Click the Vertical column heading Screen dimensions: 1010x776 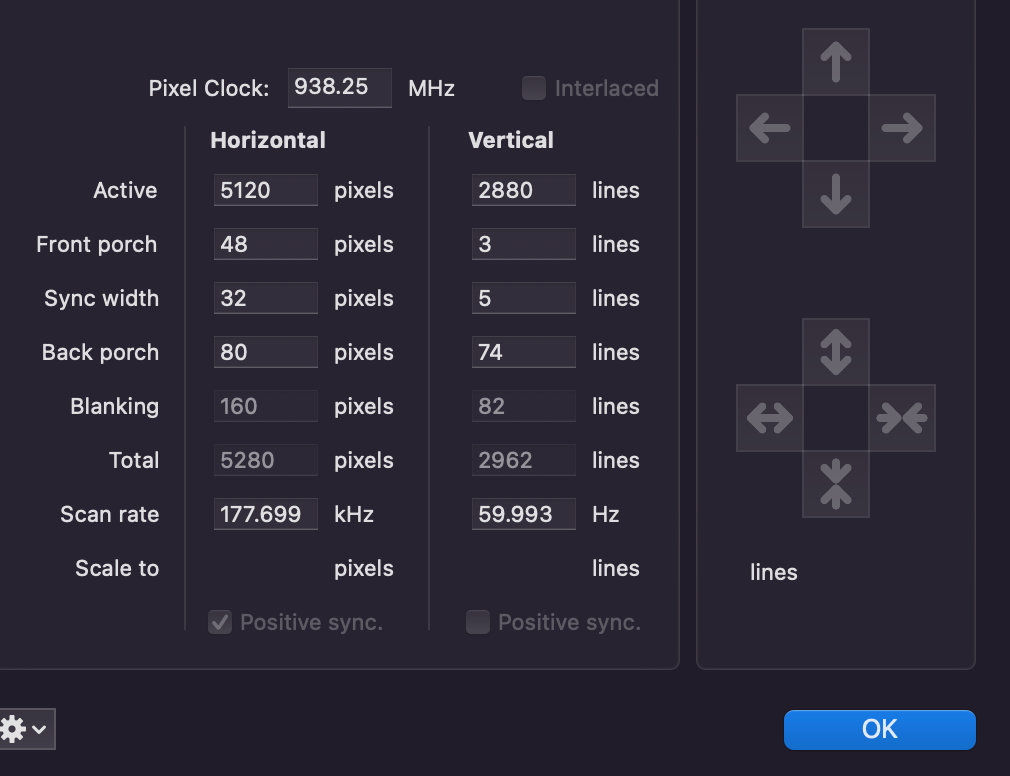(x=511, y=140)
